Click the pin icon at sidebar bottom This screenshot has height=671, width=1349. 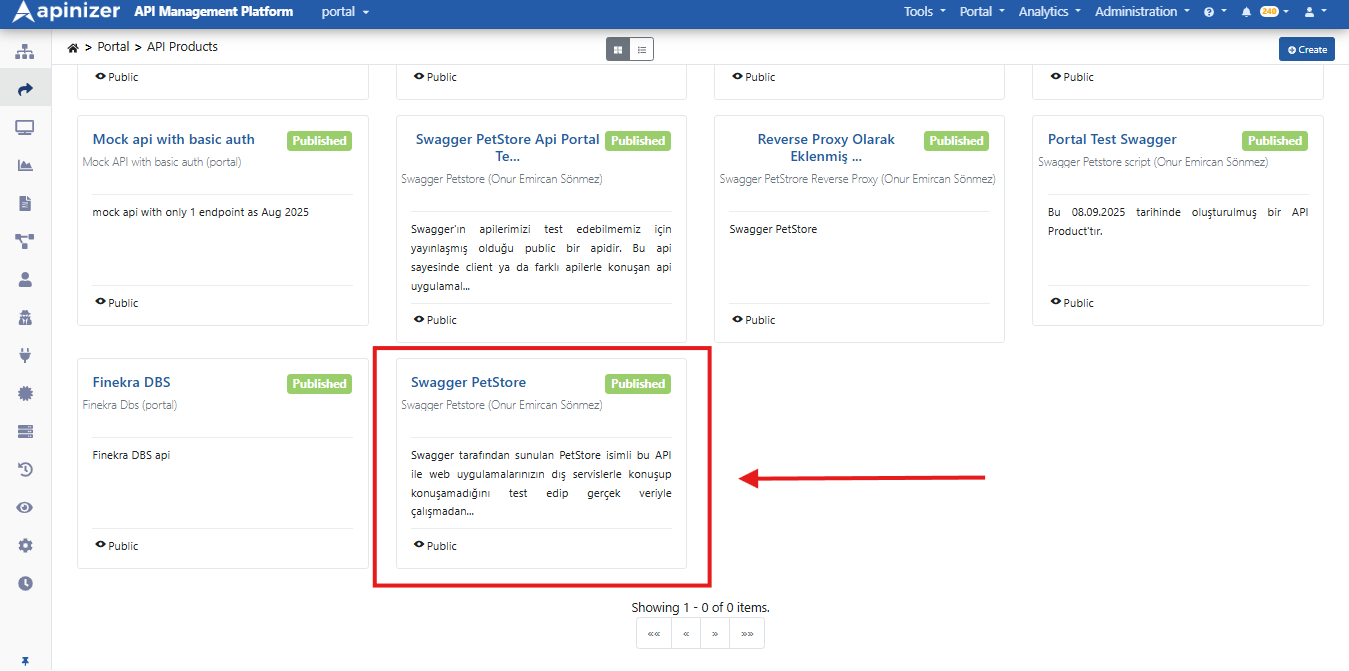pos(25,661)
